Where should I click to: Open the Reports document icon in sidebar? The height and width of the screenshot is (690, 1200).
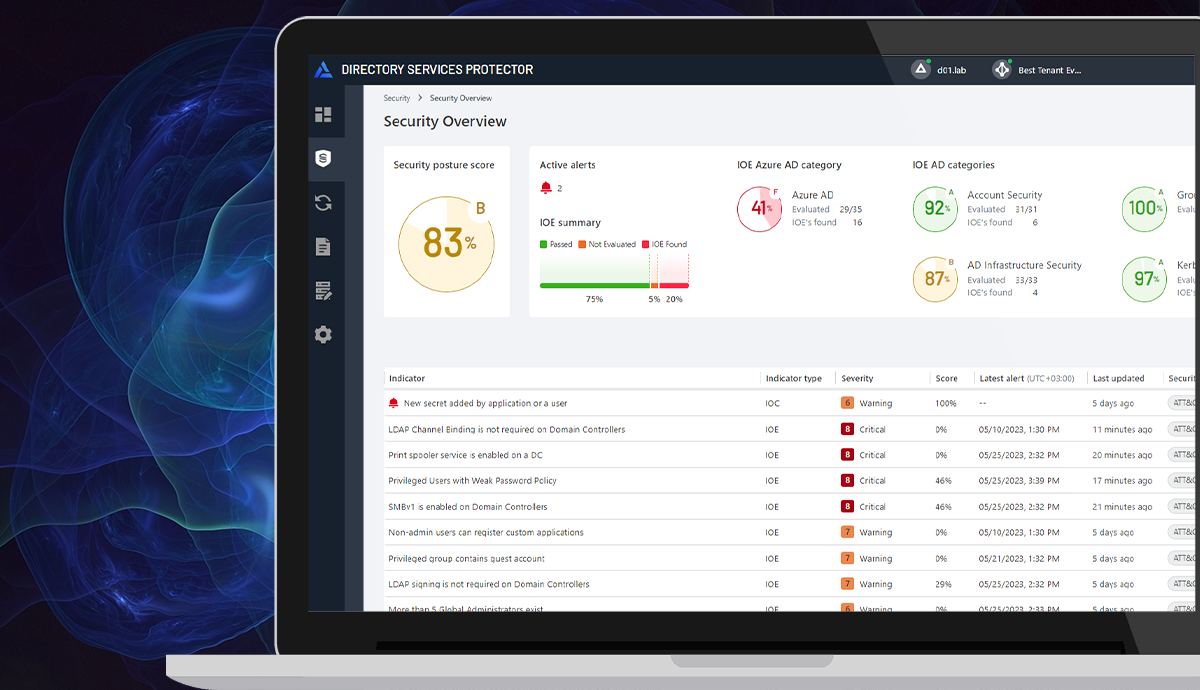(323, 246)
